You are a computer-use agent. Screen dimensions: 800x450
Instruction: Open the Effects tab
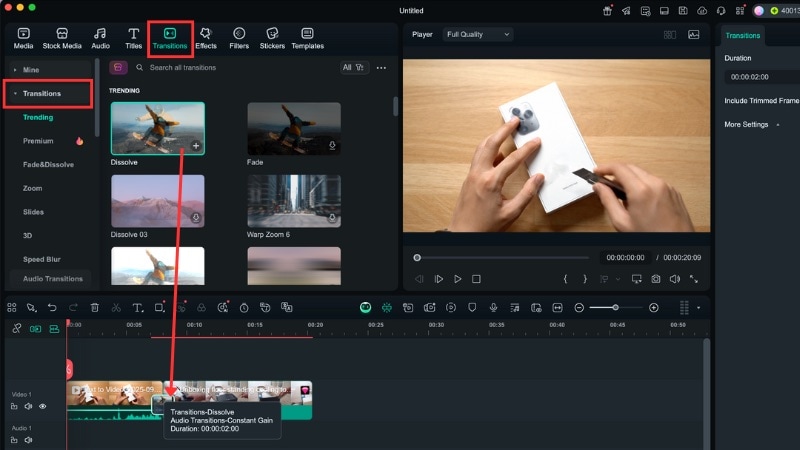[x=206, y=39]
